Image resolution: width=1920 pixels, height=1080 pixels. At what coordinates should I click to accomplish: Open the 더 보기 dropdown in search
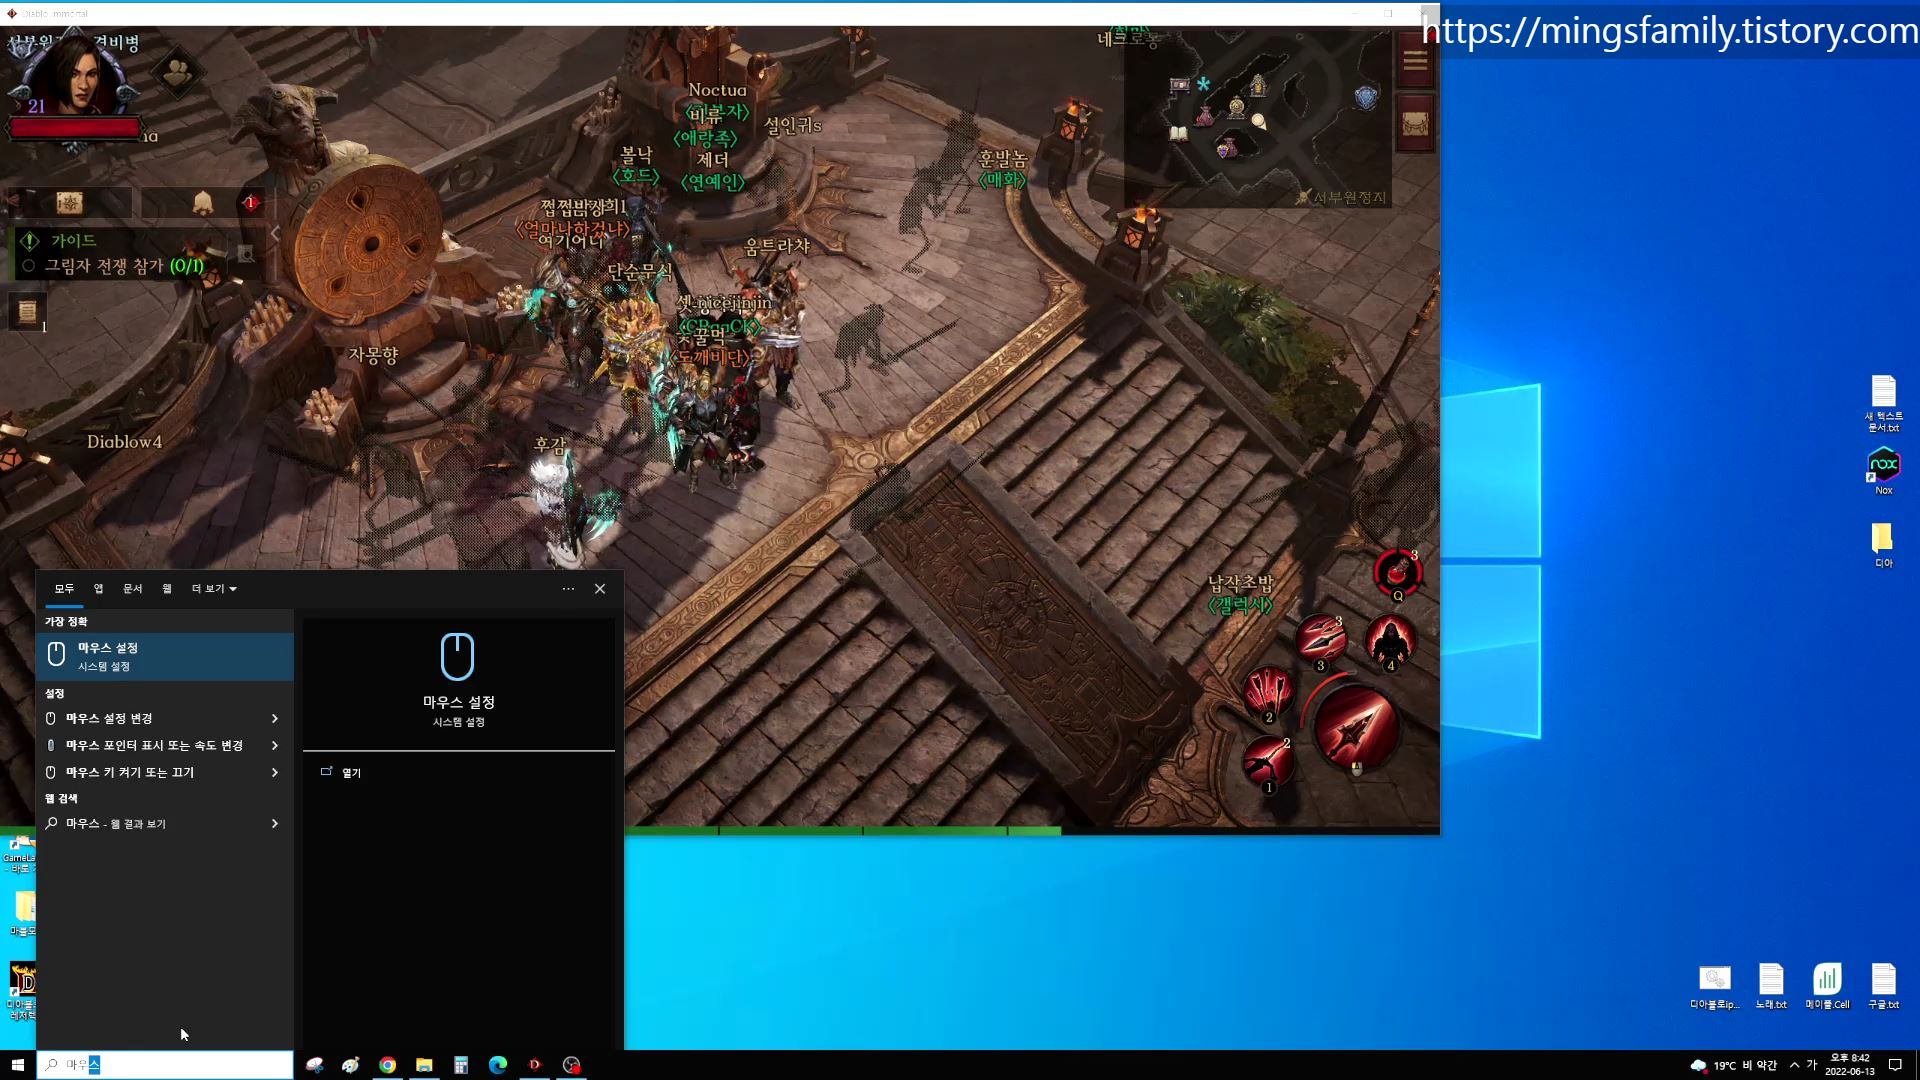(x=214, y=589)
